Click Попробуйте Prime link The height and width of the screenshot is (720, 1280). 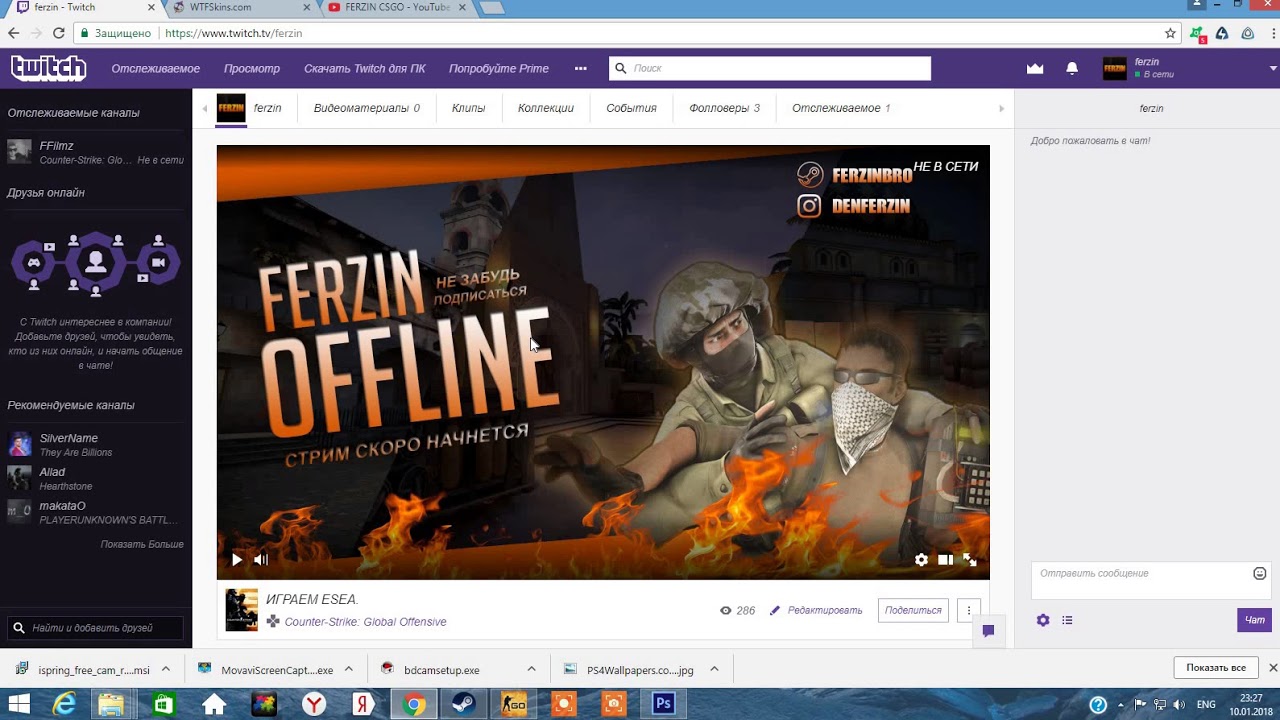point(499,69)
